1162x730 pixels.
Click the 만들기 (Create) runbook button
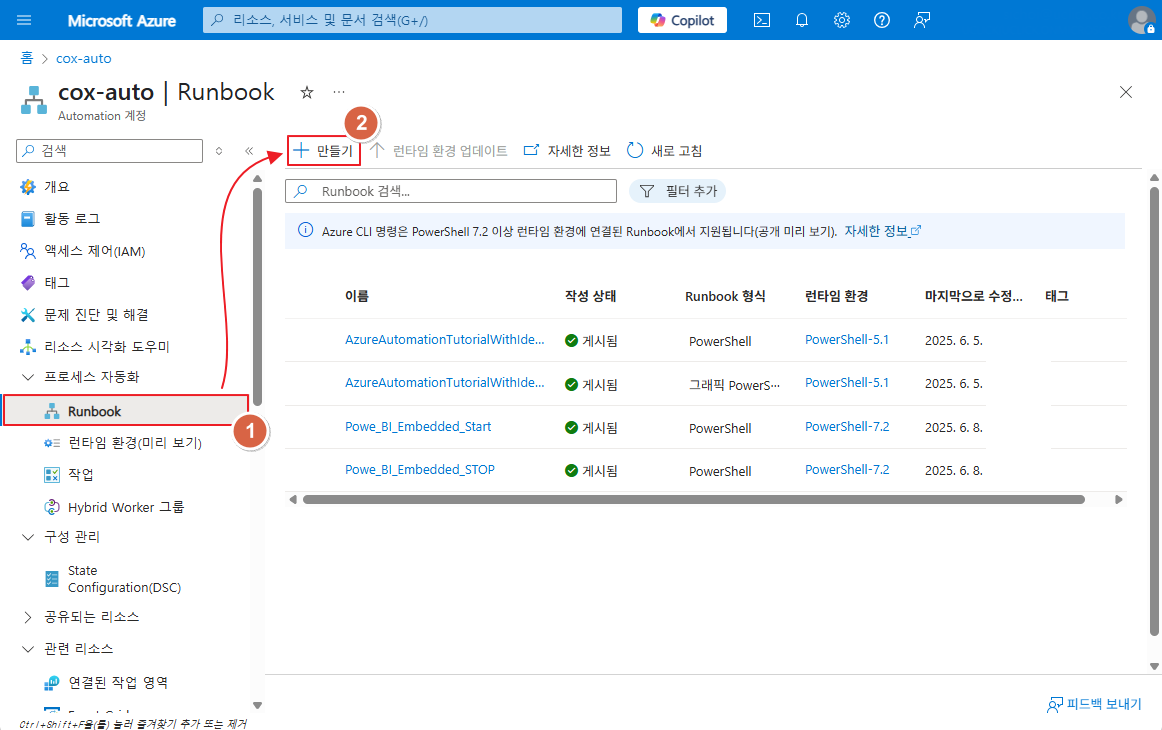point(323,150)
